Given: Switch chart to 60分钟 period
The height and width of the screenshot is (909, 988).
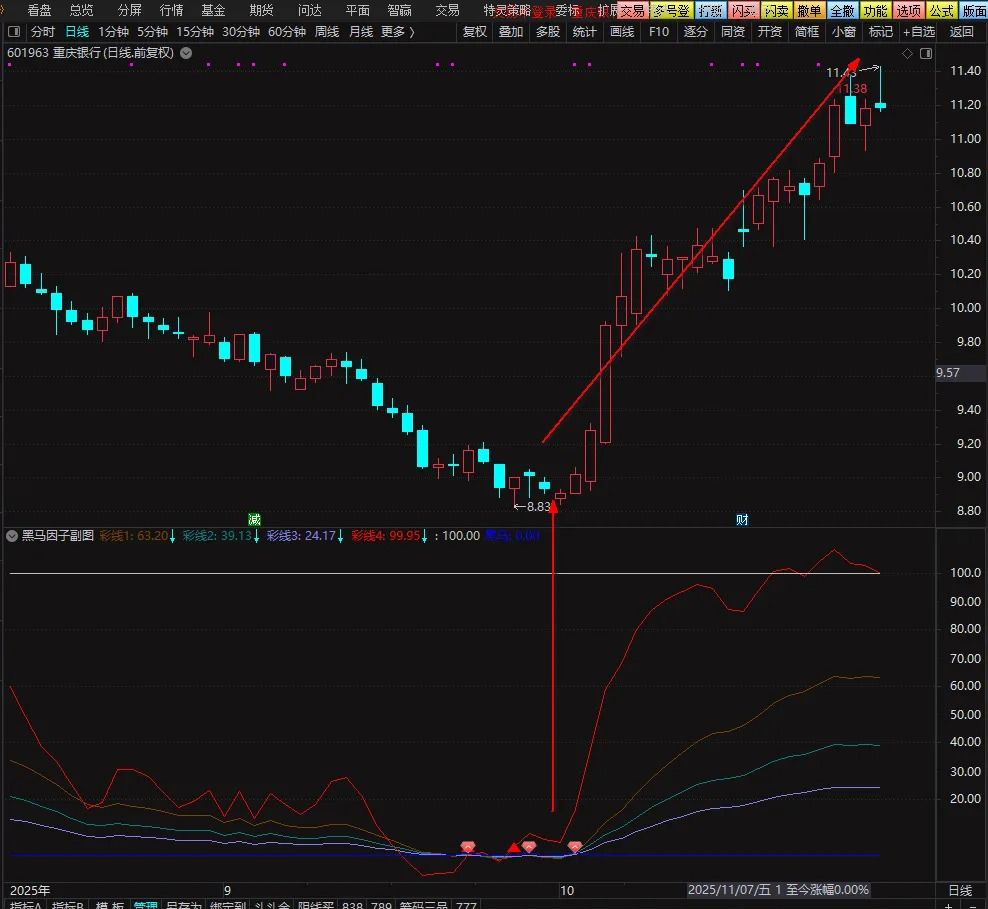Looking at the screenshot, I should pyautogui.click(x=286, y=32).
